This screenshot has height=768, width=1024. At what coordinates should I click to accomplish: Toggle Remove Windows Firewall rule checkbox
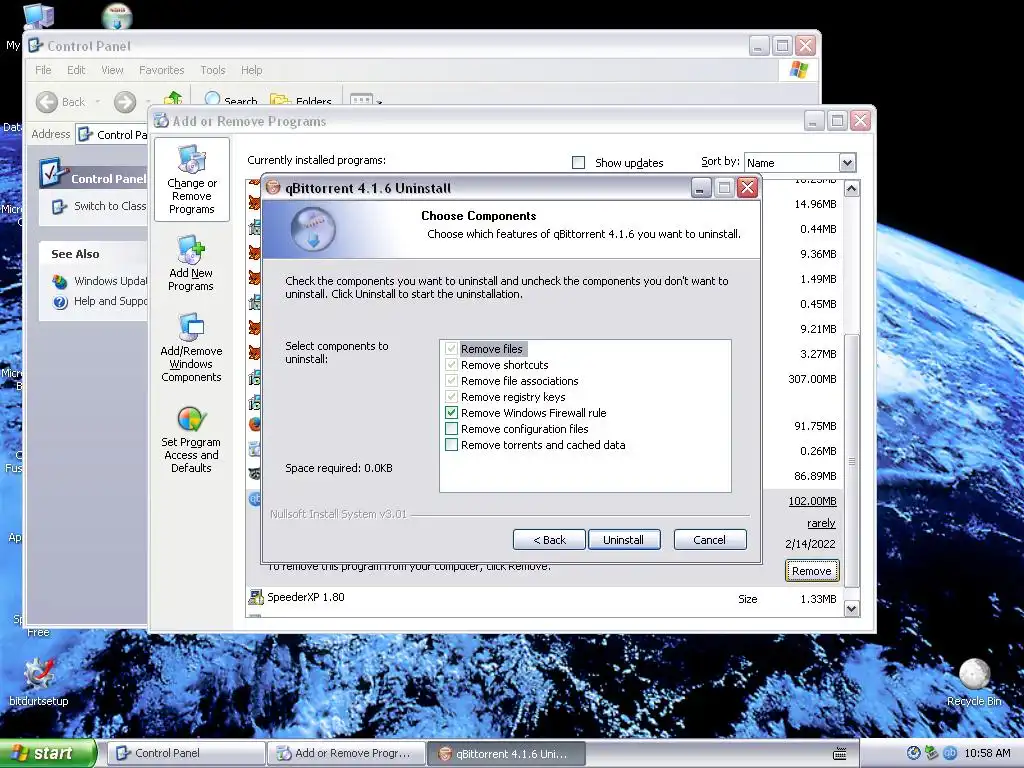pyautogui.click(x=451, y=413)
